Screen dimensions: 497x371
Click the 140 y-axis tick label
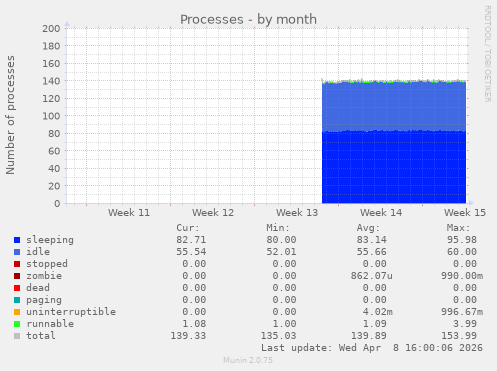click(51, 81)
